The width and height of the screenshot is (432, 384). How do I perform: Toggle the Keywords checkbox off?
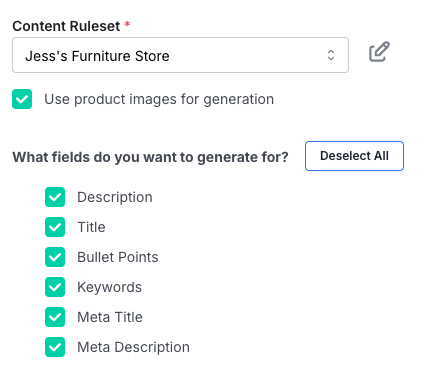pos(55,287)
